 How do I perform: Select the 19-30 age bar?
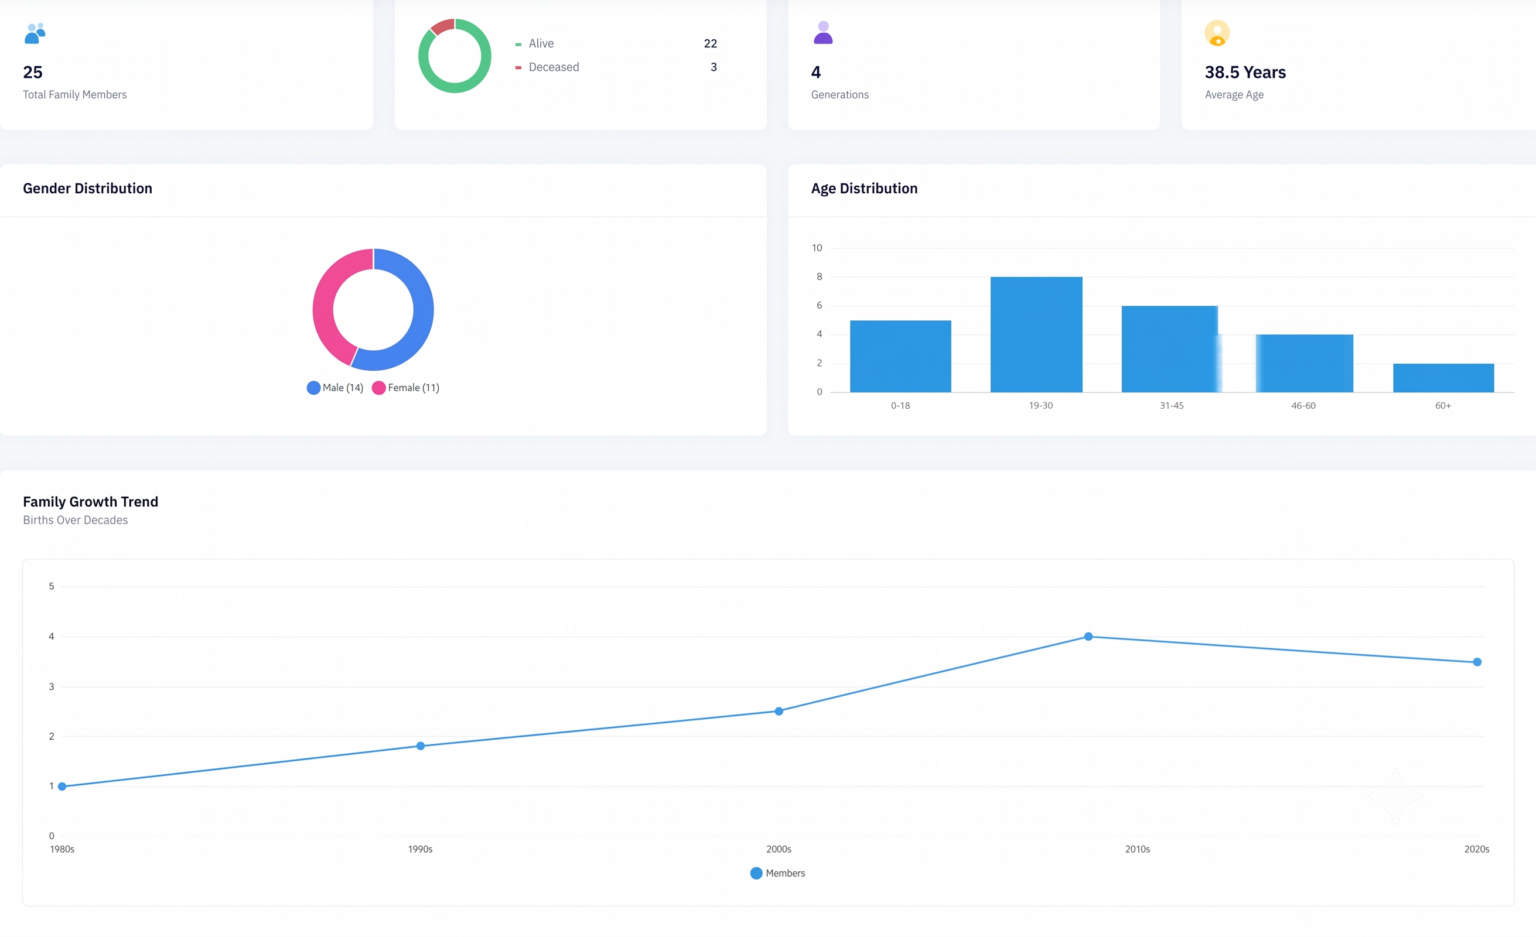[x=1036, y=334]
